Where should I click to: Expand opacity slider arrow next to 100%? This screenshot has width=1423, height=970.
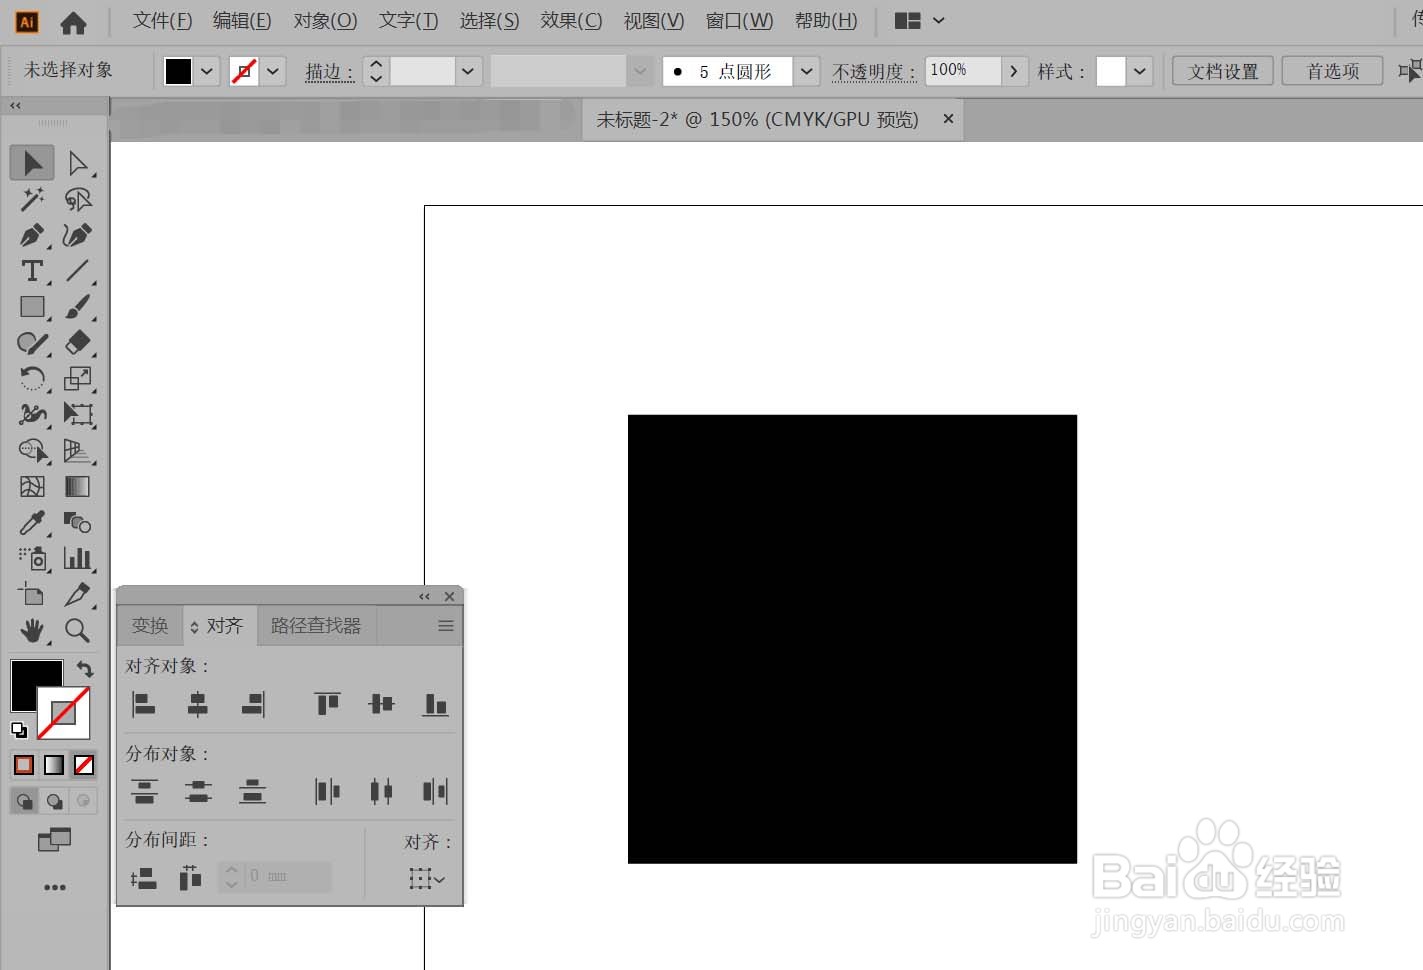coord(1014,71)
